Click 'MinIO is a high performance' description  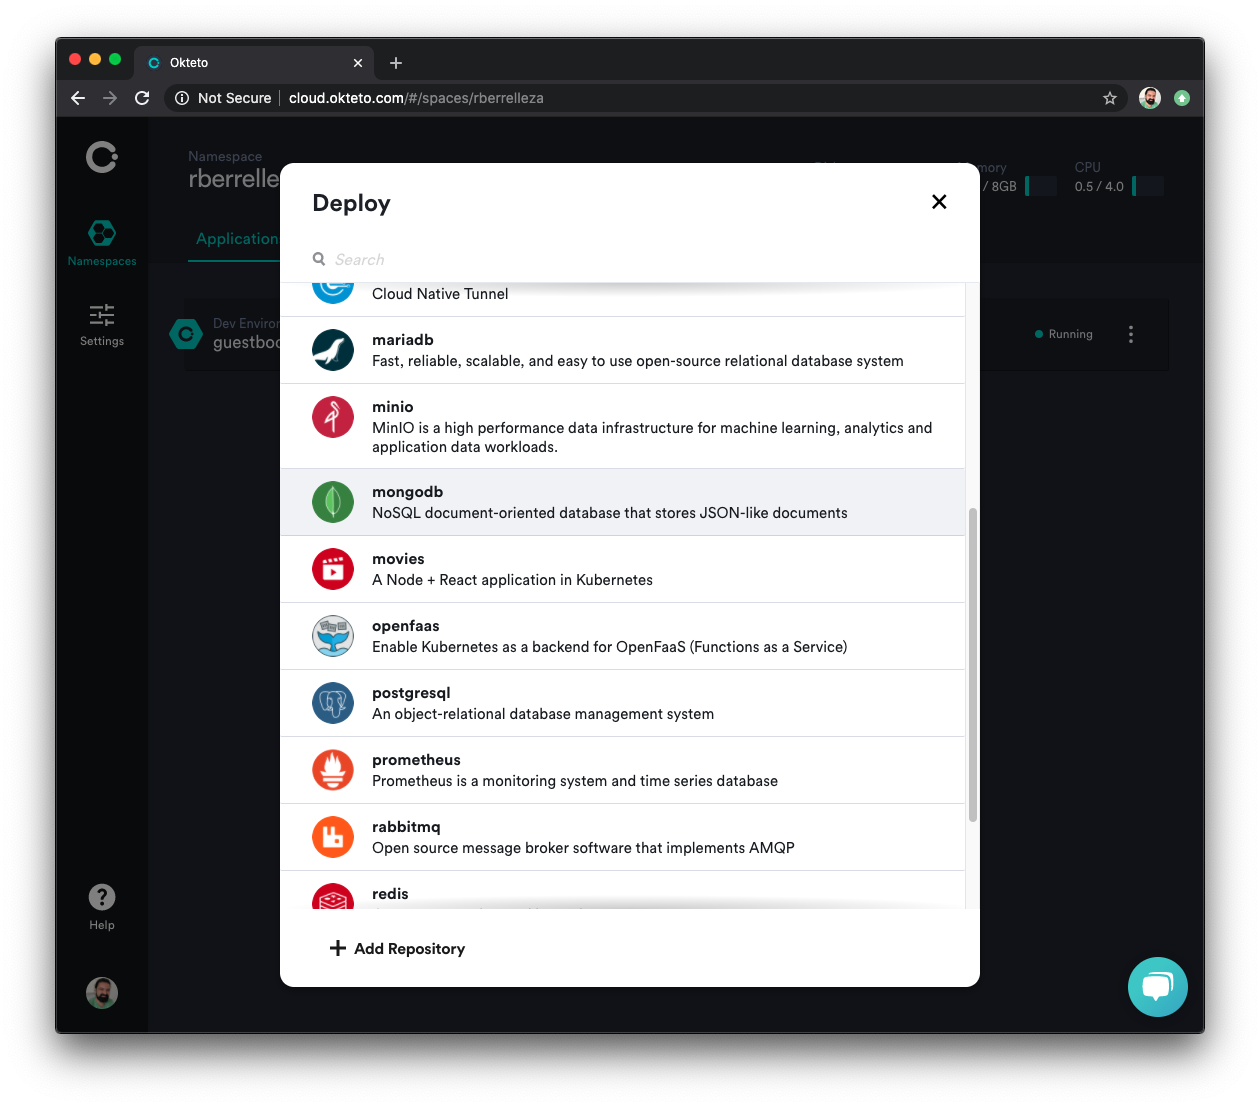click(652, 437)
